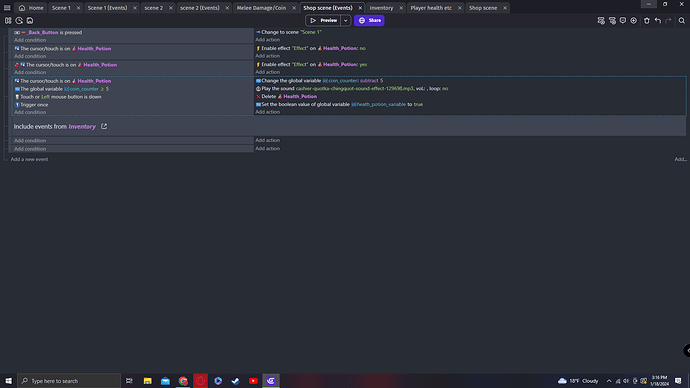Select the Trigger once condition

point(31,105)
